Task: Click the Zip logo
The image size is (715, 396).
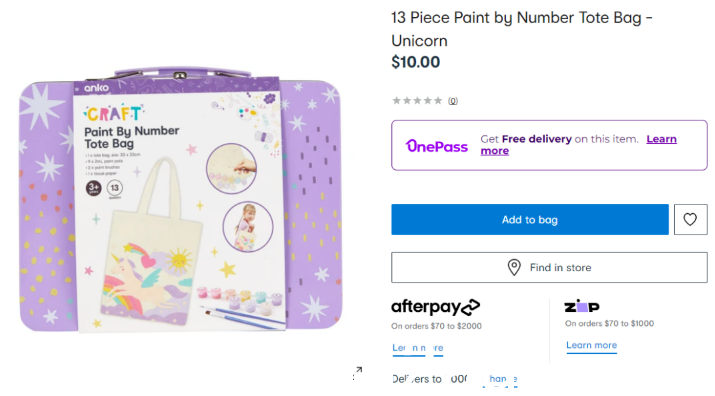Action: [x=582, y=306]
